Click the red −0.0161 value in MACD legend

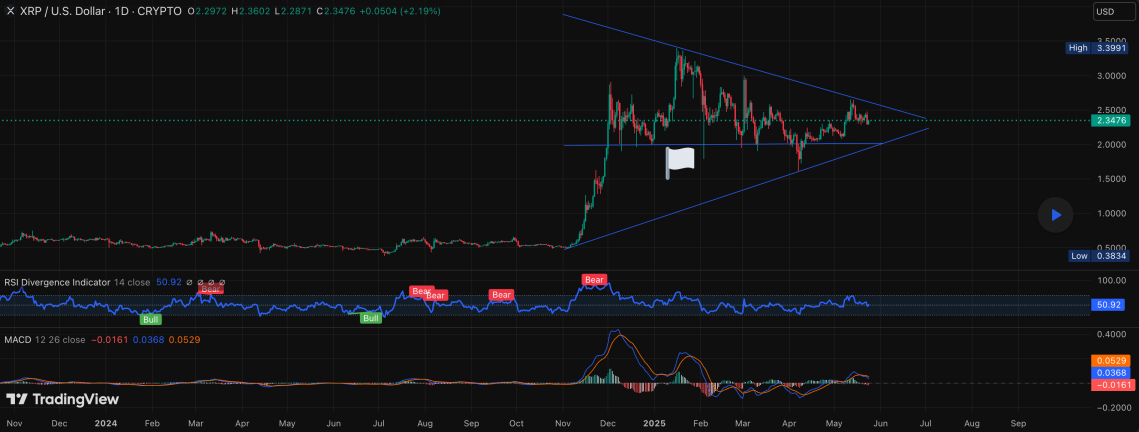coord(110,340)
